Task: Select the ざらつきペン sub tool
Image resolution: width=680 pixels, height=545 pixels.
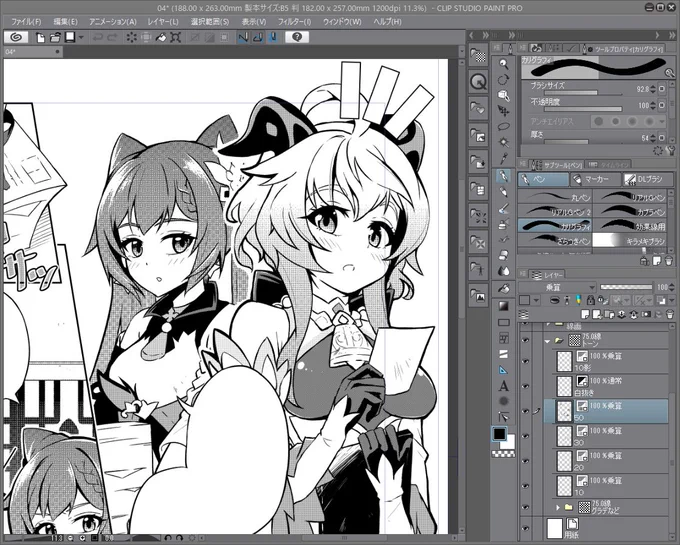Action: [555, 239]
